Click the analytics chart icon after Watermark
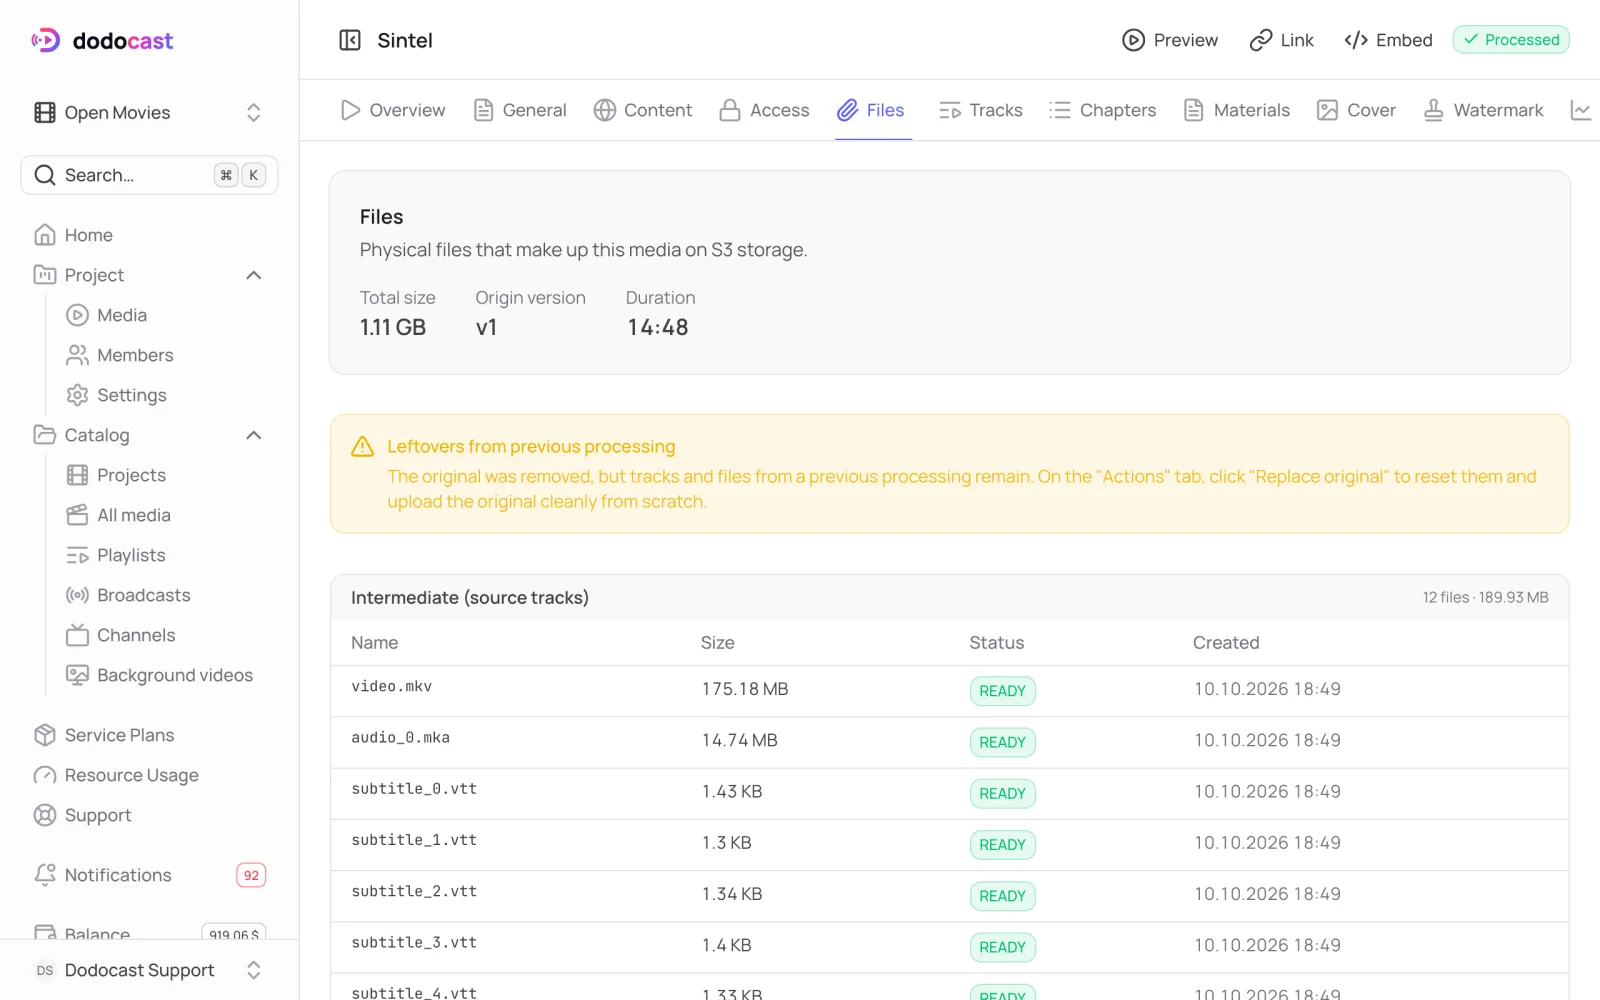The width and height of the screenshot is (1600, 1000). pos(1581,110)
